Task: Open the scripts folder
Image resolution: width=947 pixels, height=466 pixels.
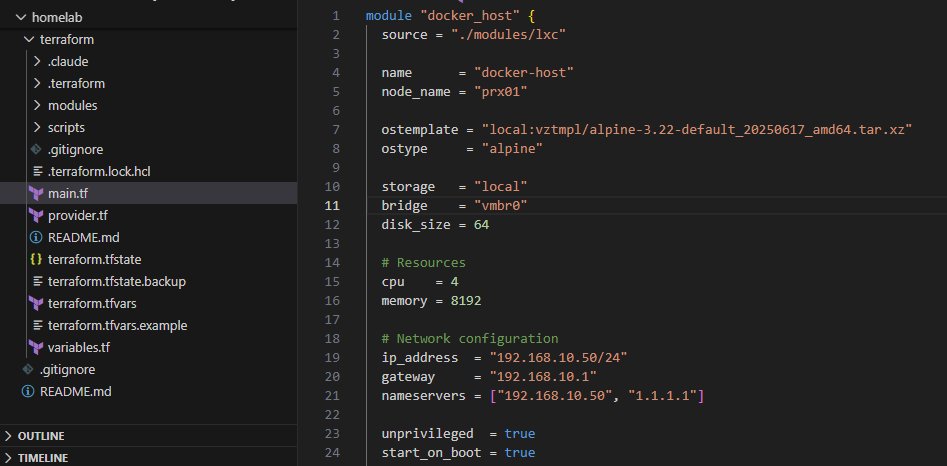Action: (x=66, y=127)
